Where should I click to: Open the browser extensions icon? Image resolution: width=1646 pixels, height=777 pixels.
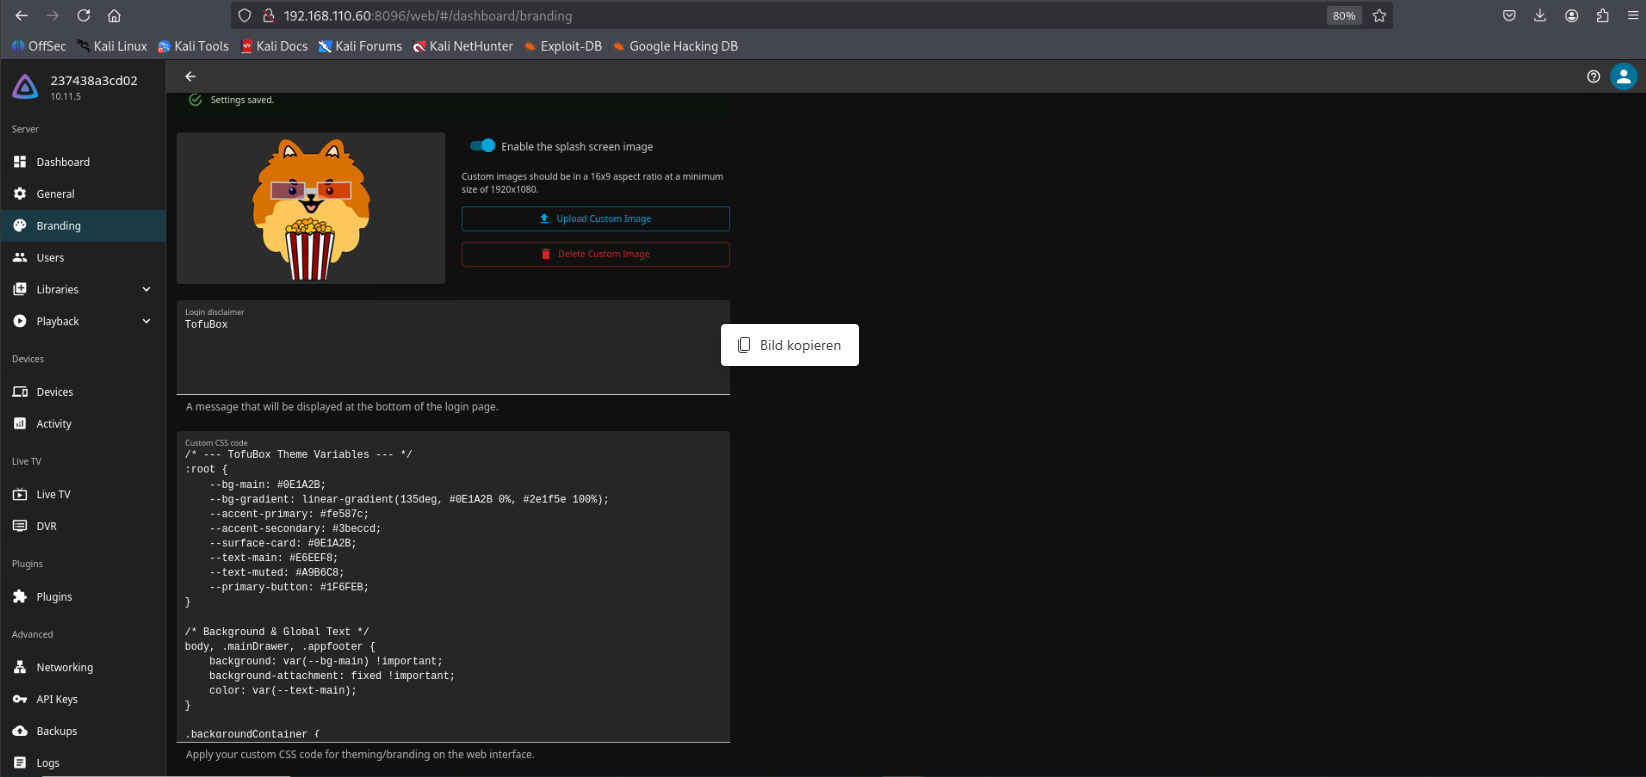[x=1602, y=16]
